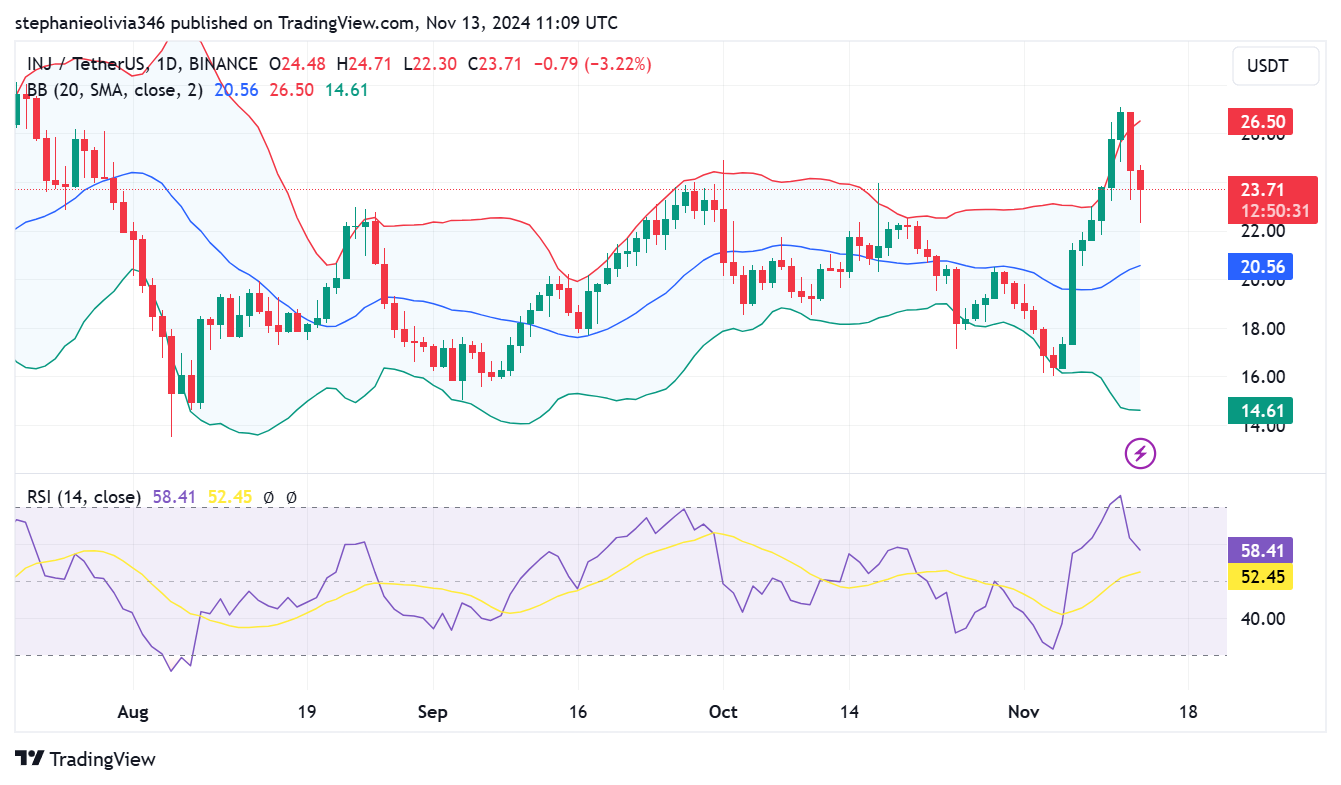Click the 22.00 price scale value
This screenshot has height=785, width=1341.
(x=1262, y=231)
